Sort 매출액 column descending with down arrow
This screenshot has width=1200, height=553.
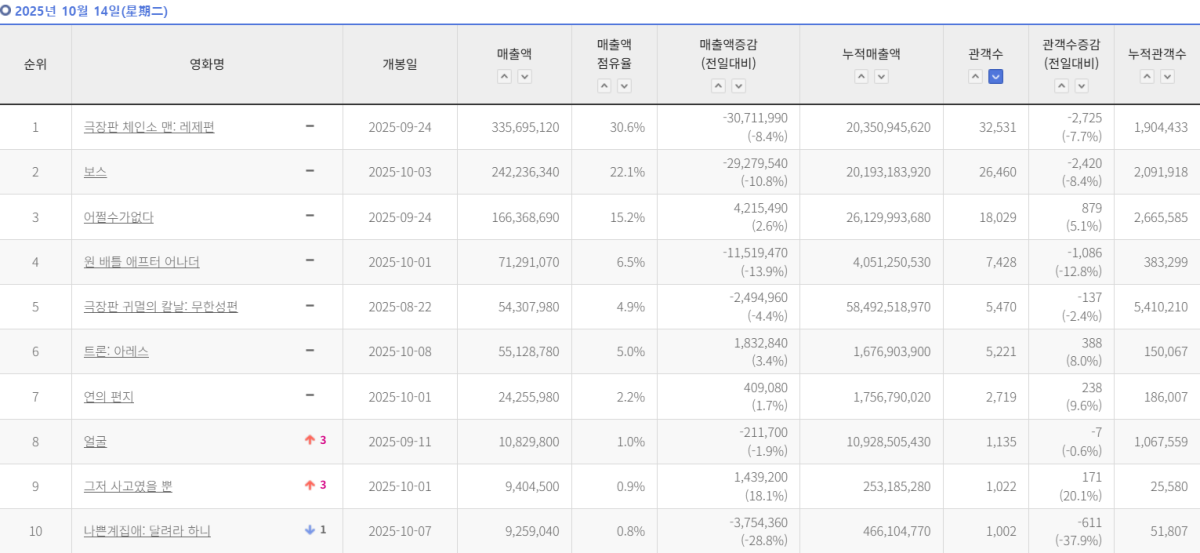pos(524,77)
